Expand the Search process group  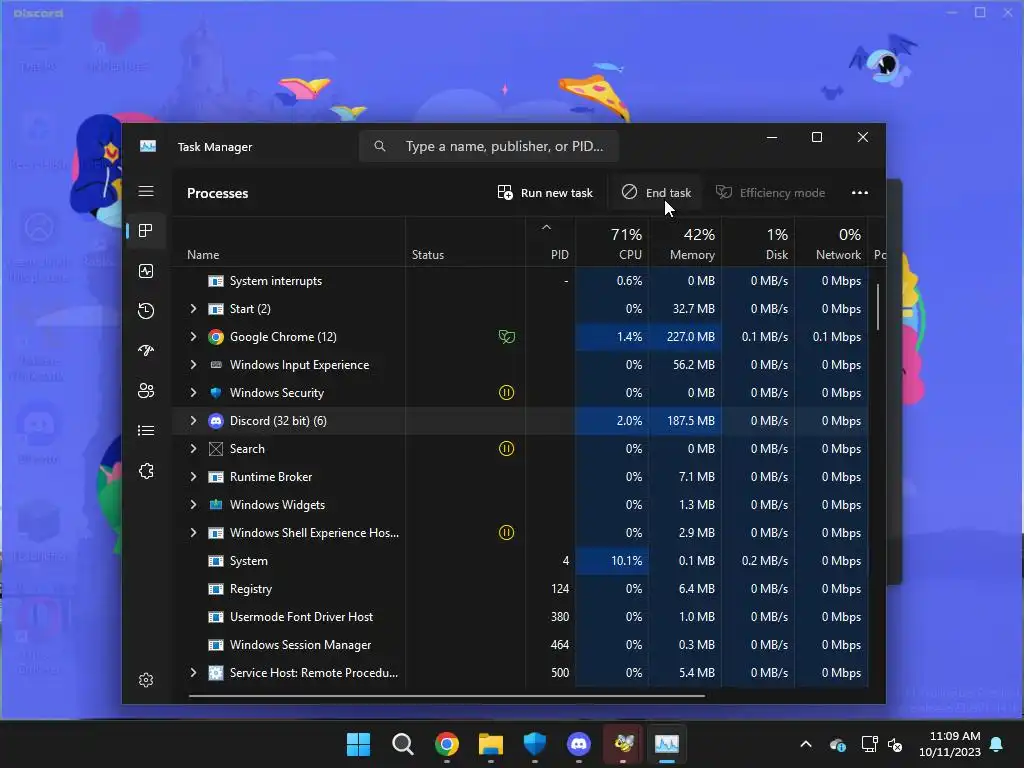(x=193, y=449)
